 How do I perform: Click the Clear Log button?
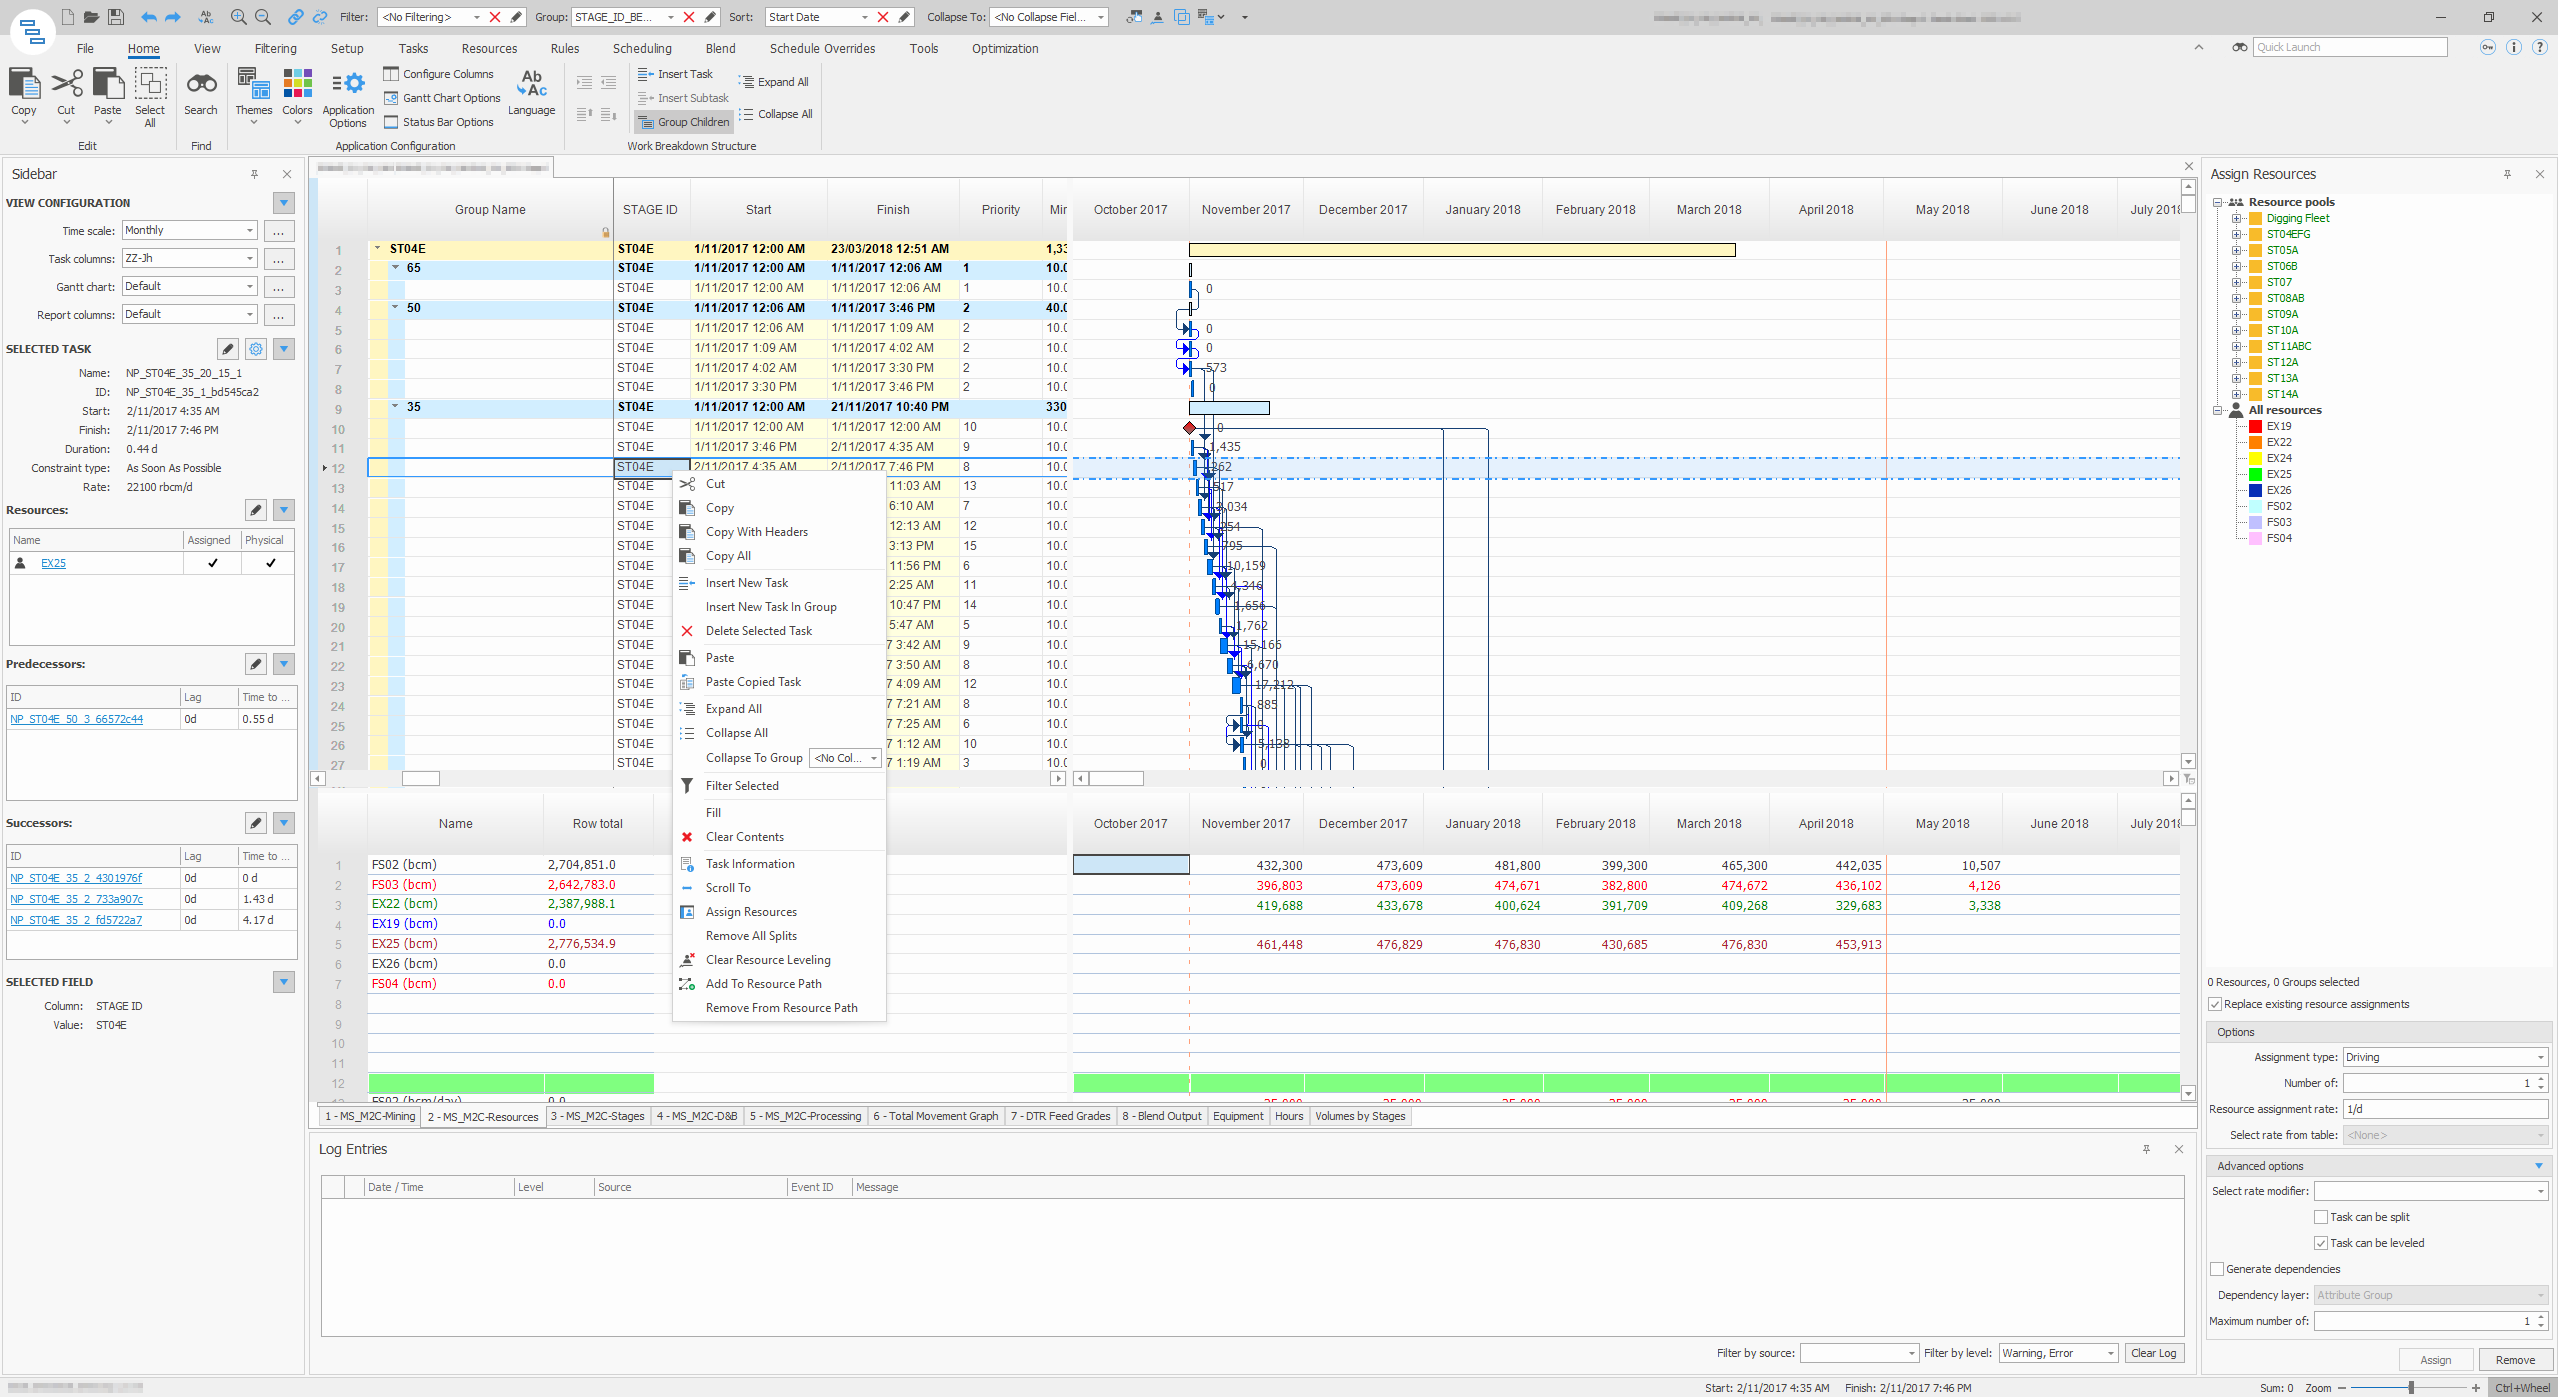tap(2154, 1352)
